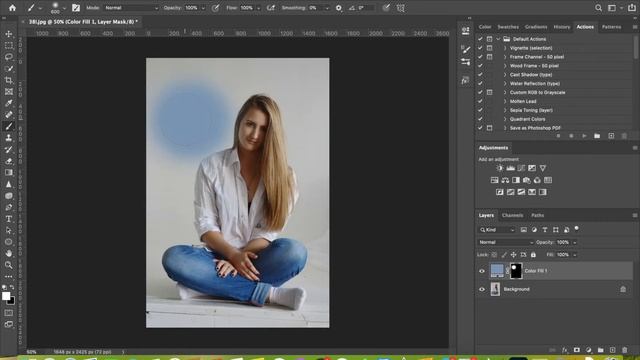Select the Lasso tool
Screen dimensions: 640x360
pos(9,57)
